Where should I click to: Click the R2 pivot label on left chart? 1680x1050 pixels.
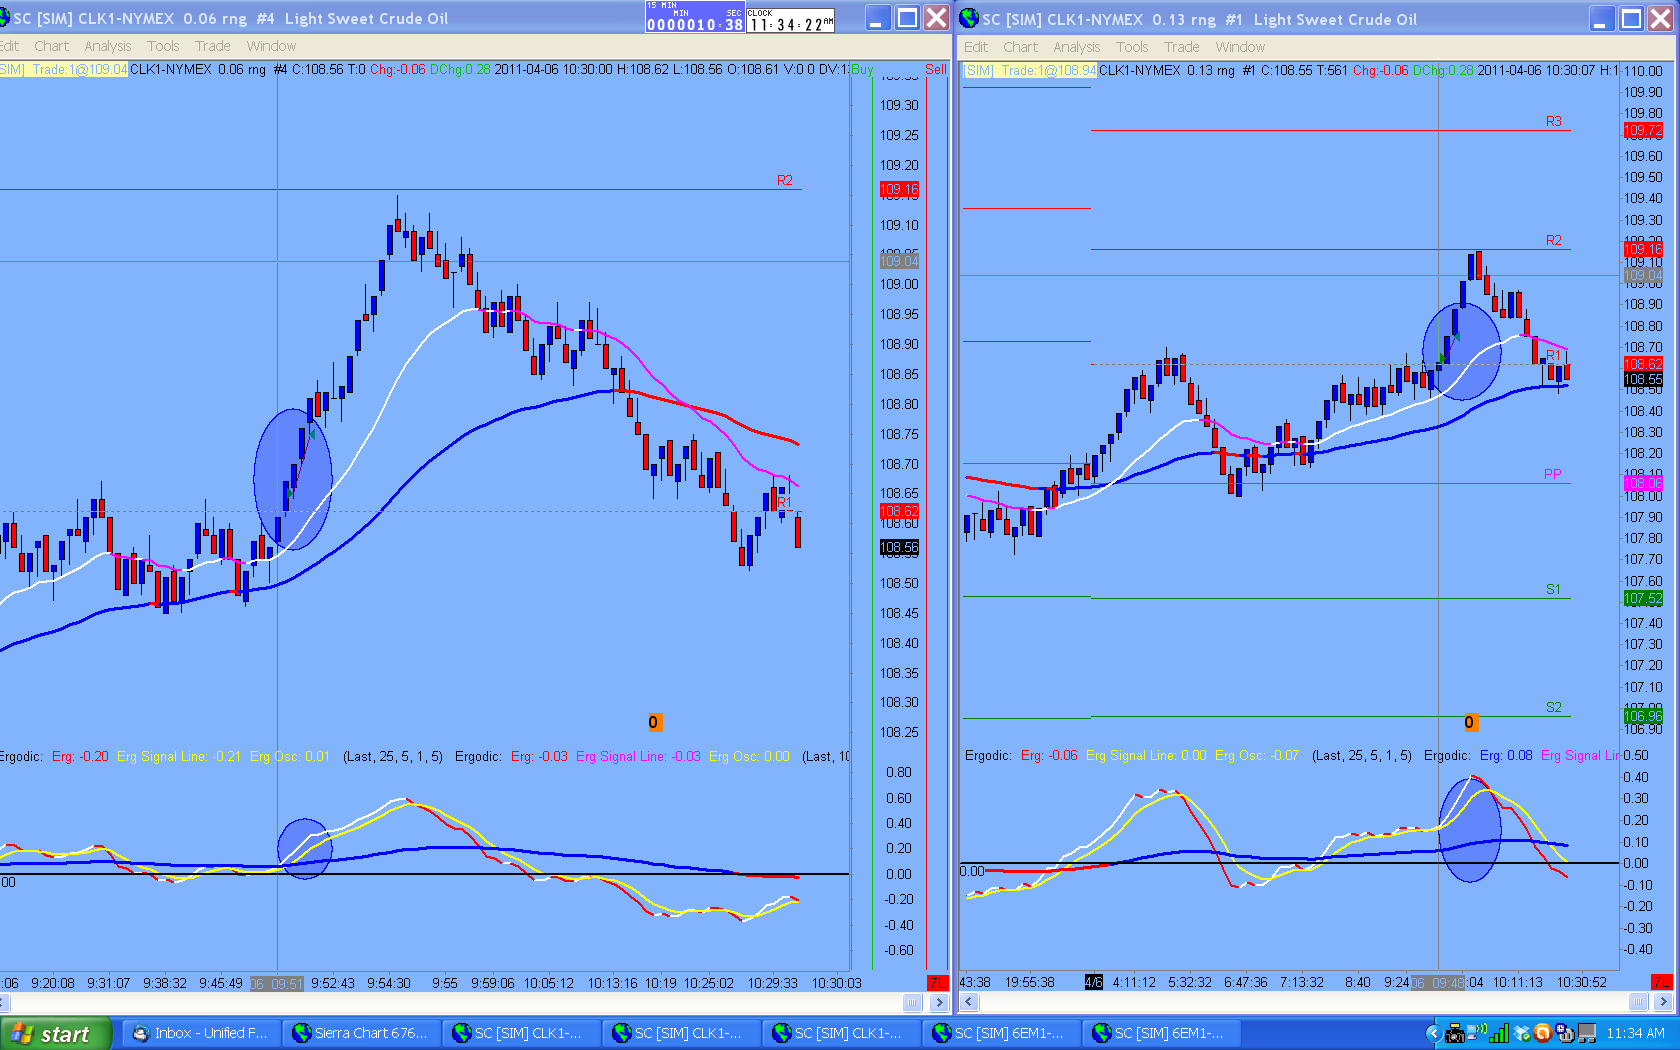point(784,180)
